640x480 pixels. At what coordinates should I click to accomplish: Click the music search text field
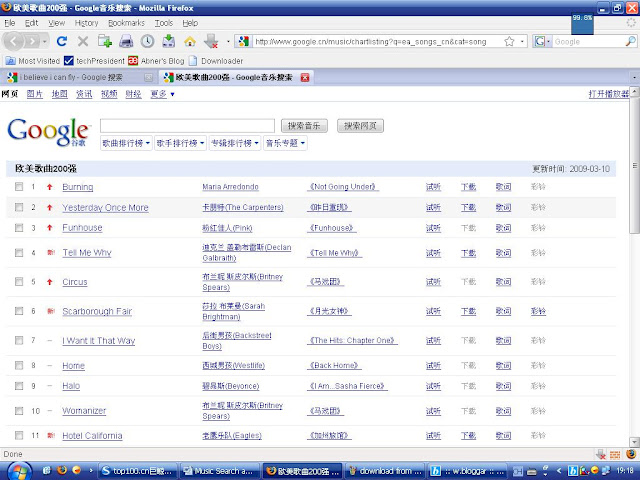click(187, 126)
